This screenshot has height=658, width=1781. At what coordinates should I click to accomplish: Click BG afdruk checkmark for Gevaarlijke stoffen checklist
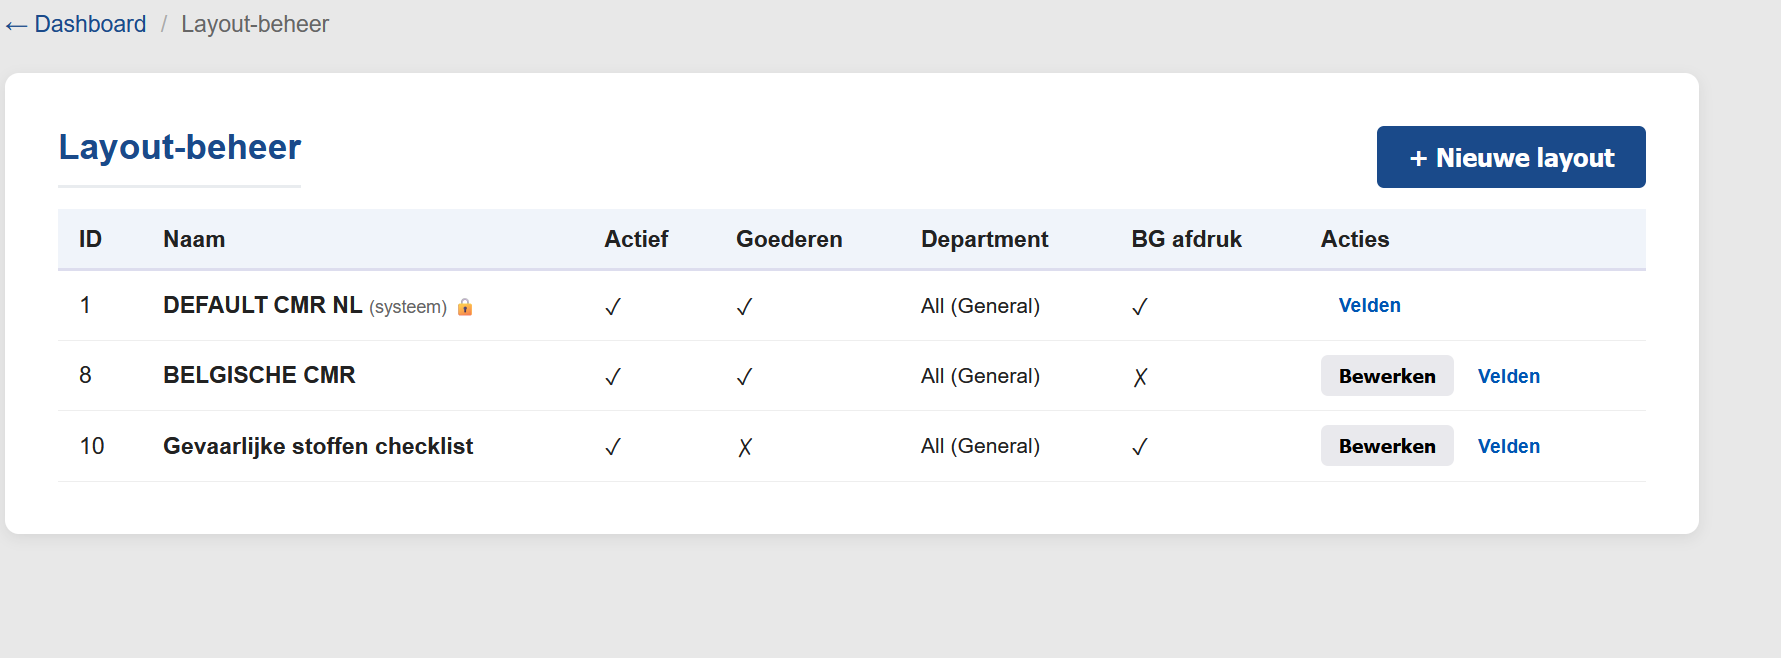click(1139, 447)
